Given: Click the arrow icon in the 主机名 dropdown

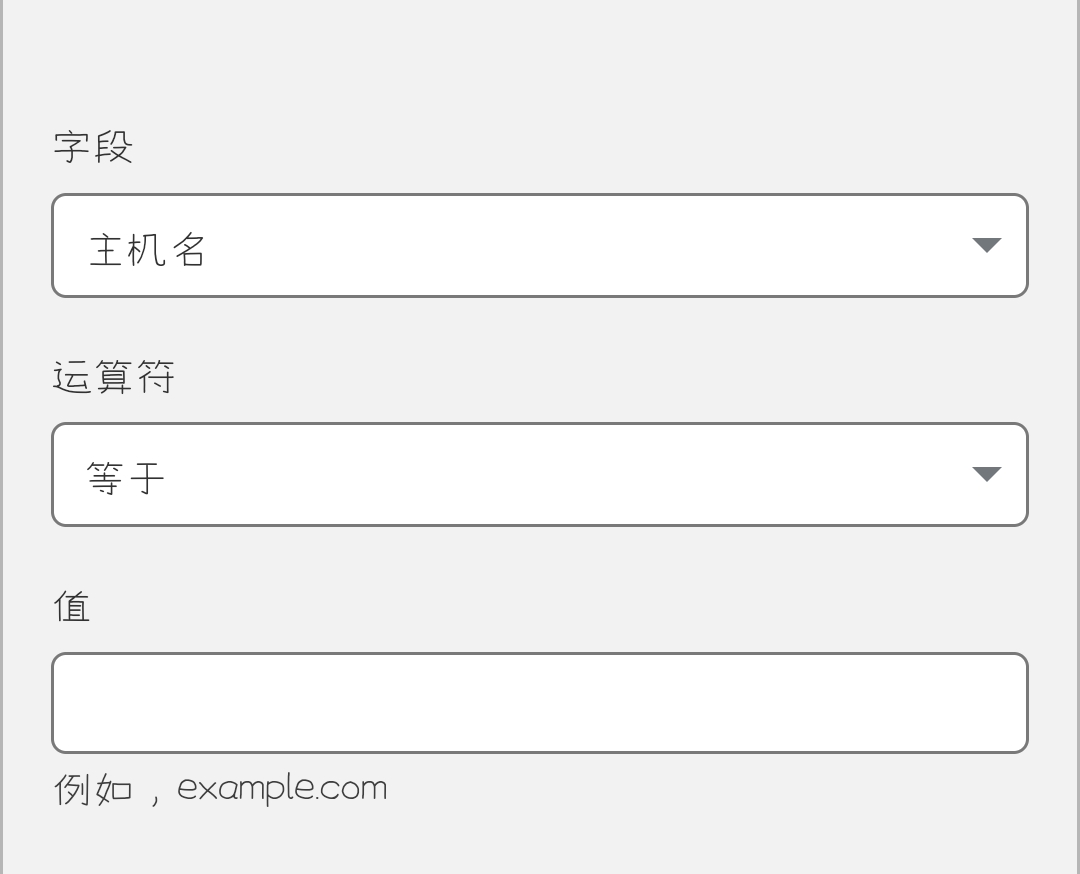Looking at the screenshot, I should click(986, 245).
